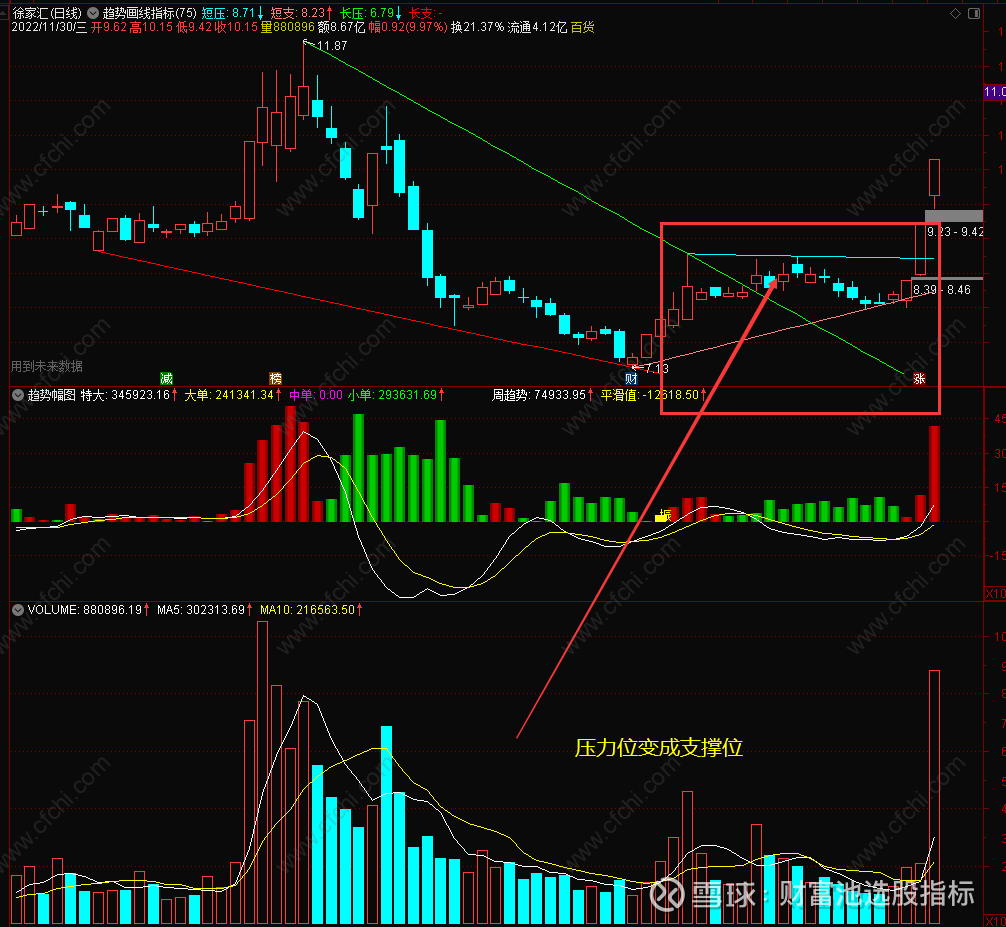Click the 长压: 6.79 value
The width and height of the screenshot is (1006, 927).
(371, 13)
